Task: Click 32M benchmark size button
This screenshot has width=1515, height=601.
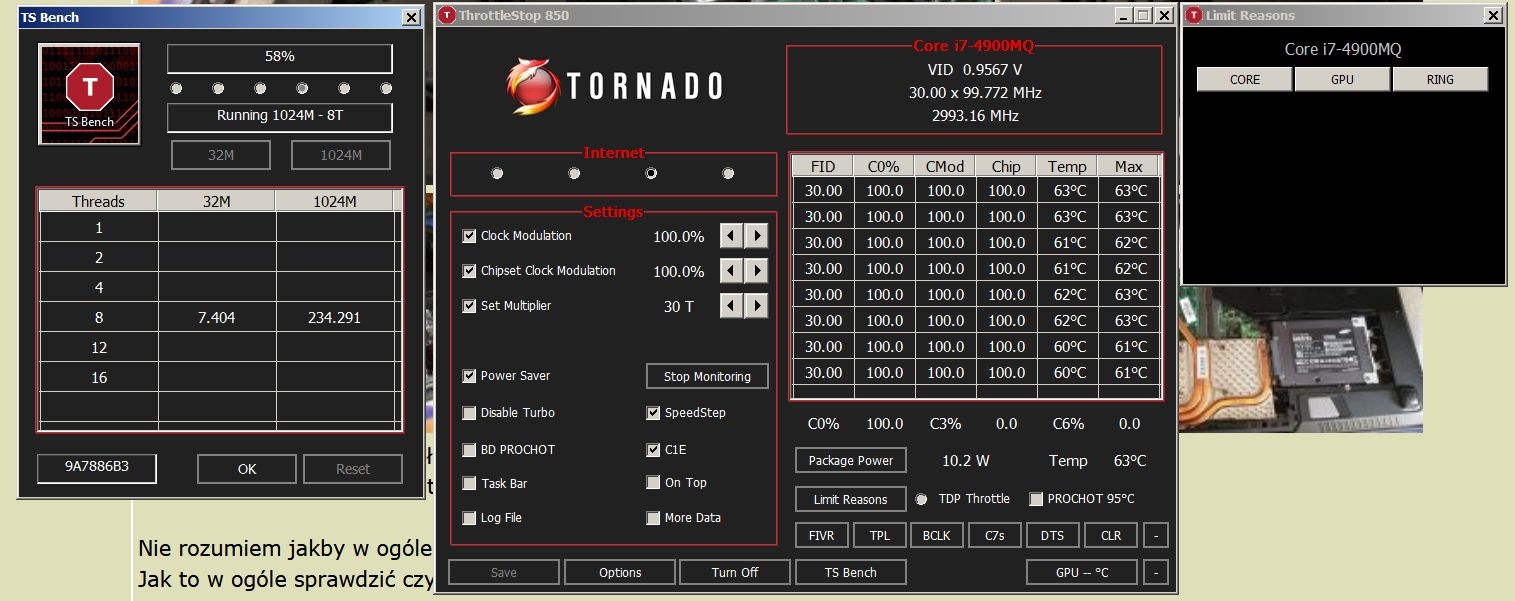Action: (221, 155)
